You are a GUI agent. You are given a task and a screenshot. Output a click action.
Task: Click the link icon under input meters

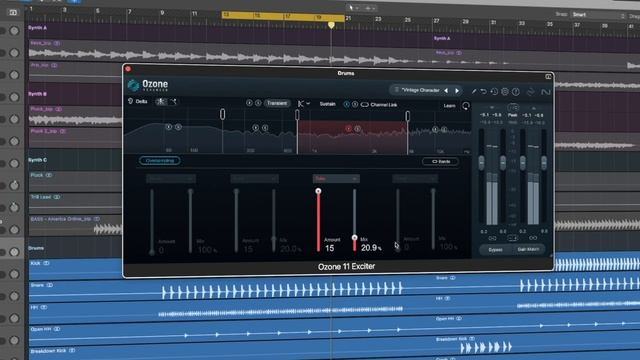492,238
